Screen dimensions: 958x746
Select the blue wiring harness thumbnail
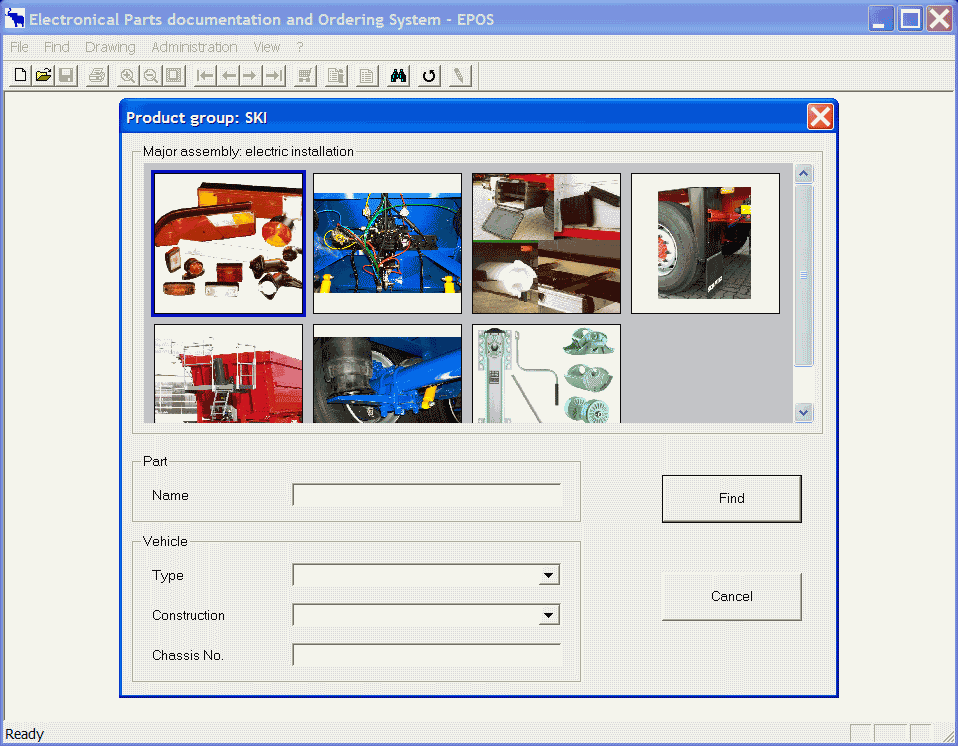coord(387,243)
